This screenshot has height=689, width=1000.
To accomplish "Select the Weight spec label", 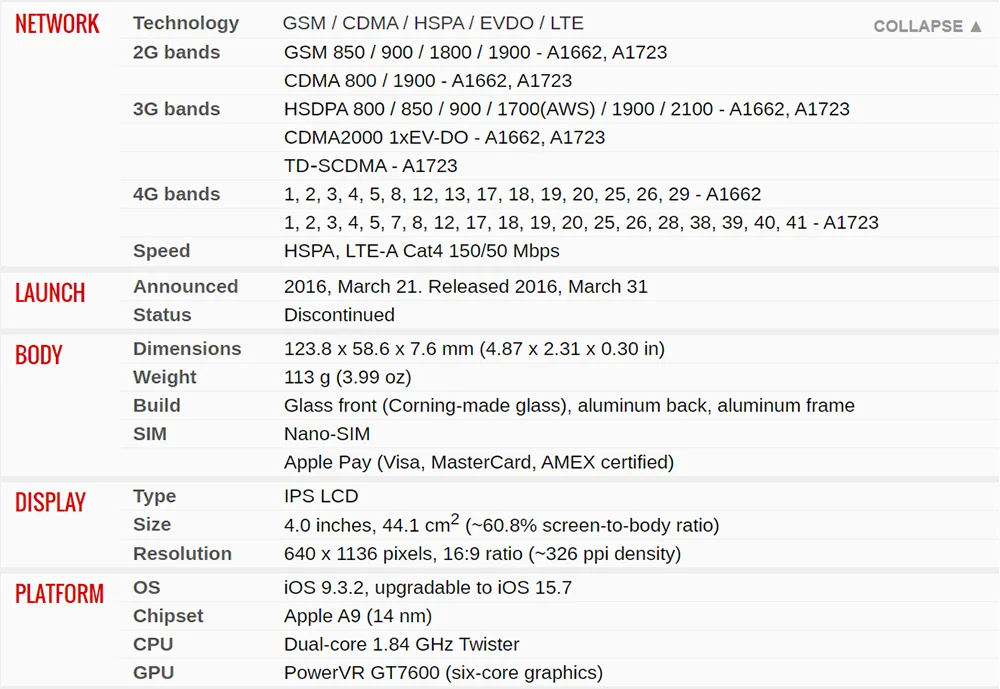I will coord(165,377).
